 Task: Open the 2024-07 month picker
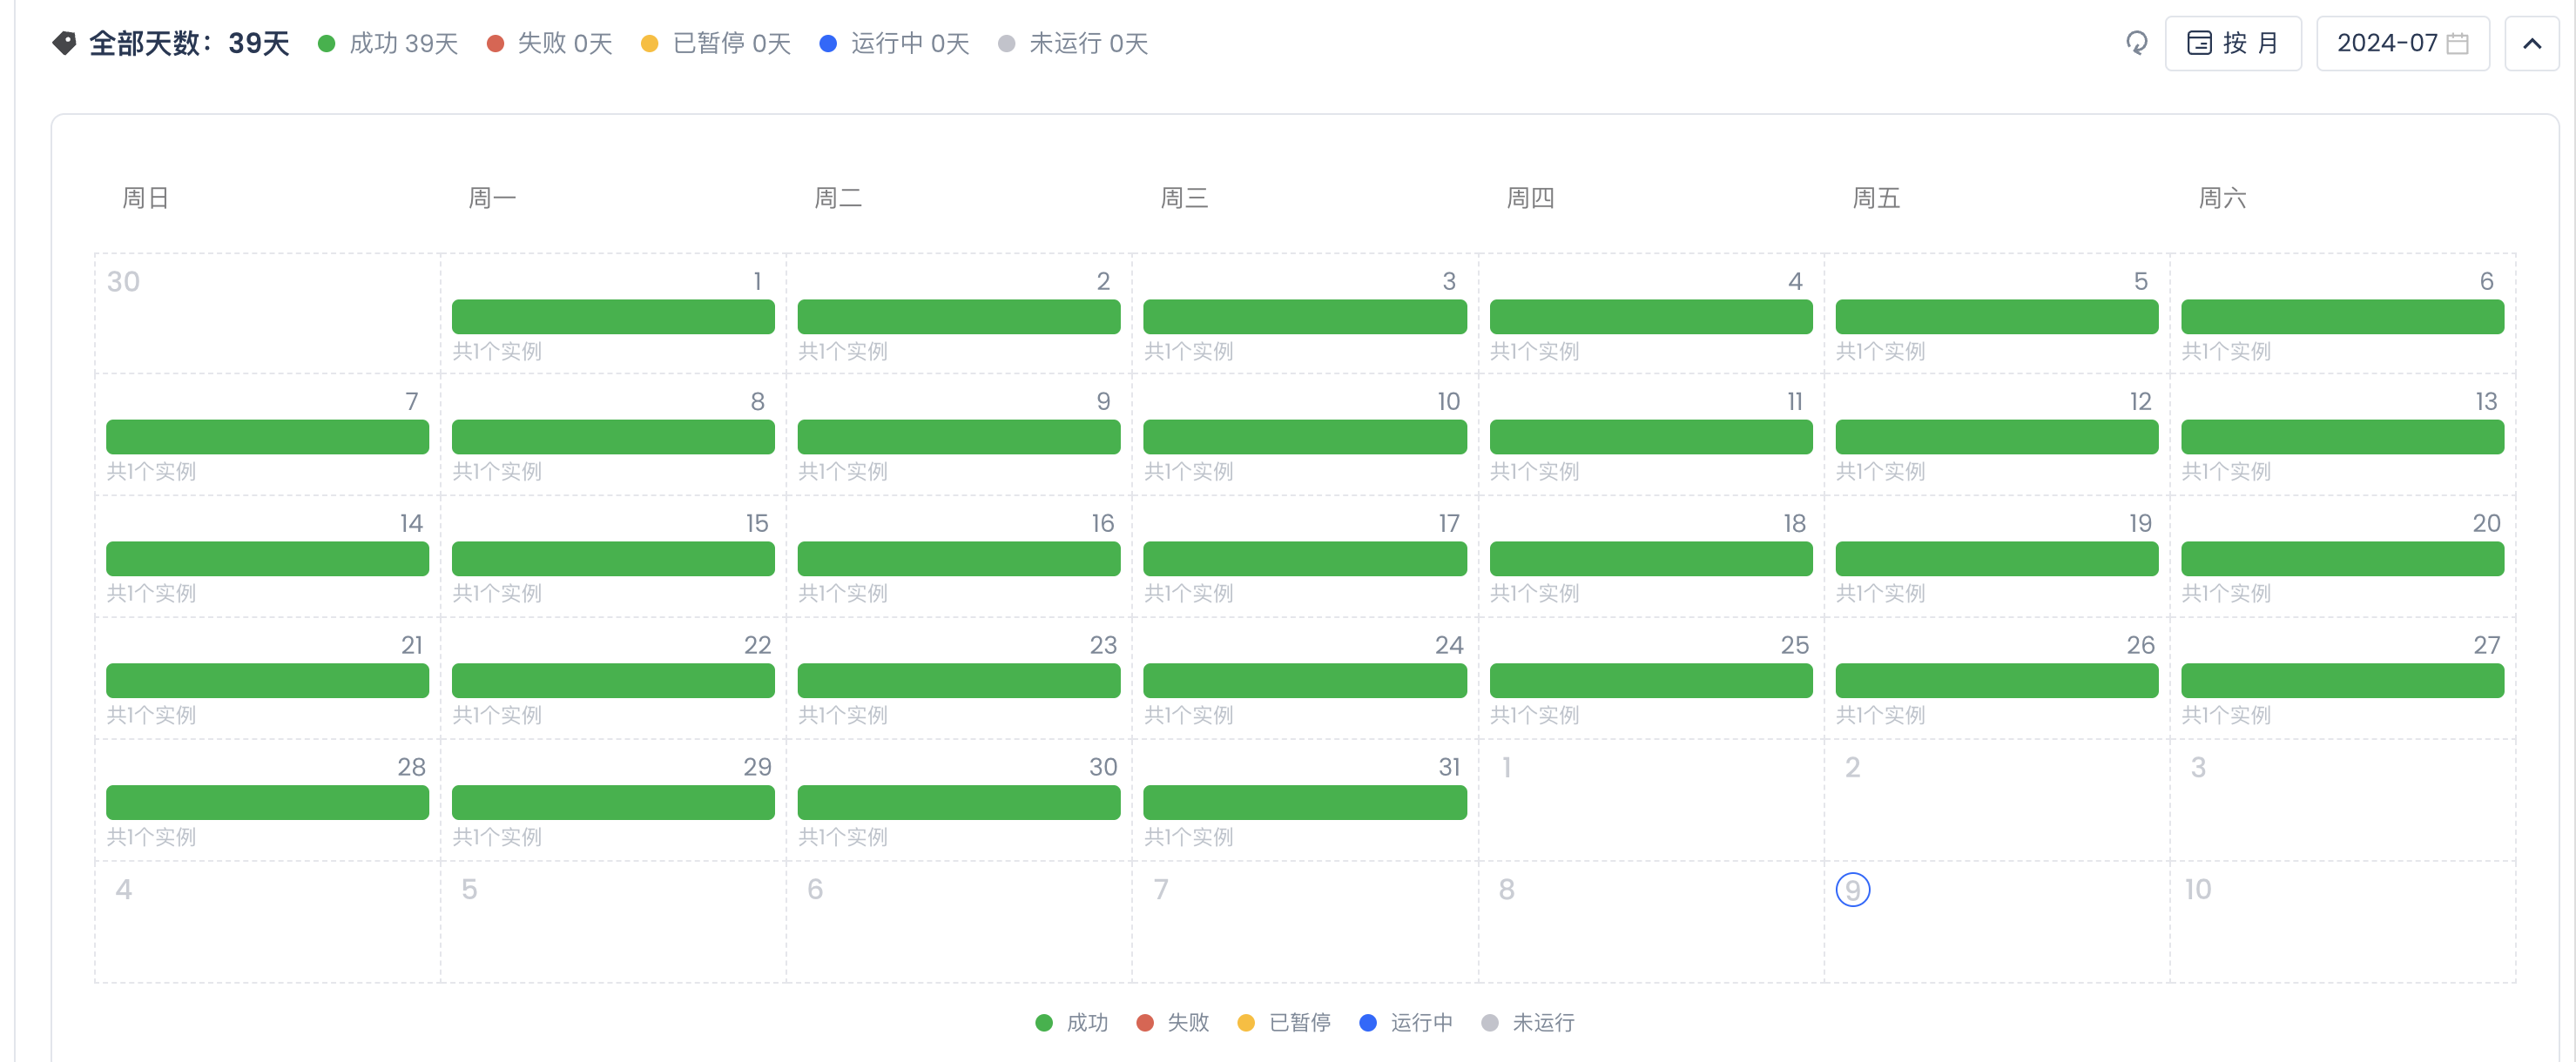click(x=2388, y=44)
